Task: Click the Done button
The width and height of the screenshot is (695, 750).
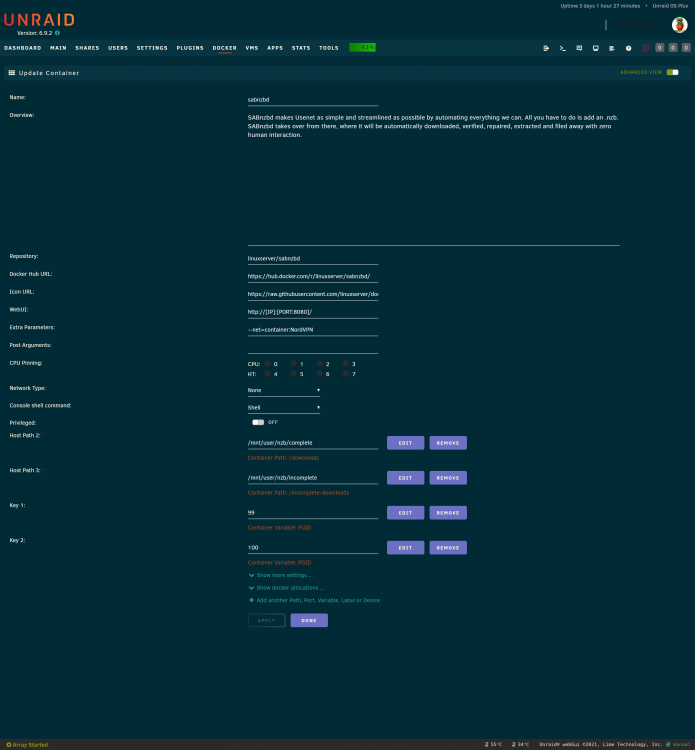Action: [309, 620]
